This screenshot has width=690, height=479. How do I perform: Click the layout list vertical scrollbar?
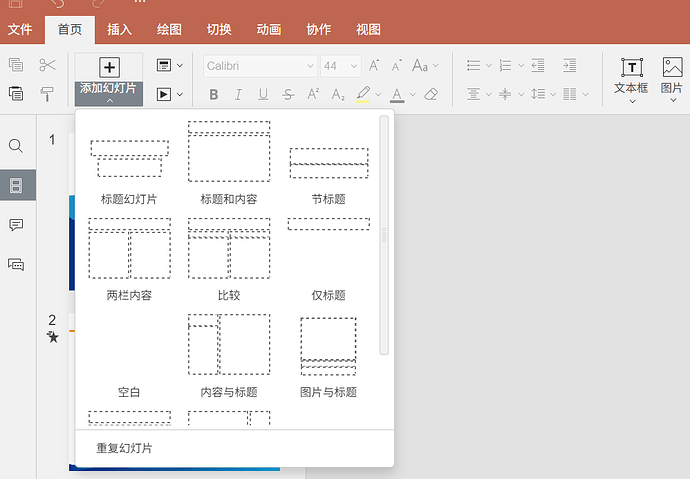[384, 235]
